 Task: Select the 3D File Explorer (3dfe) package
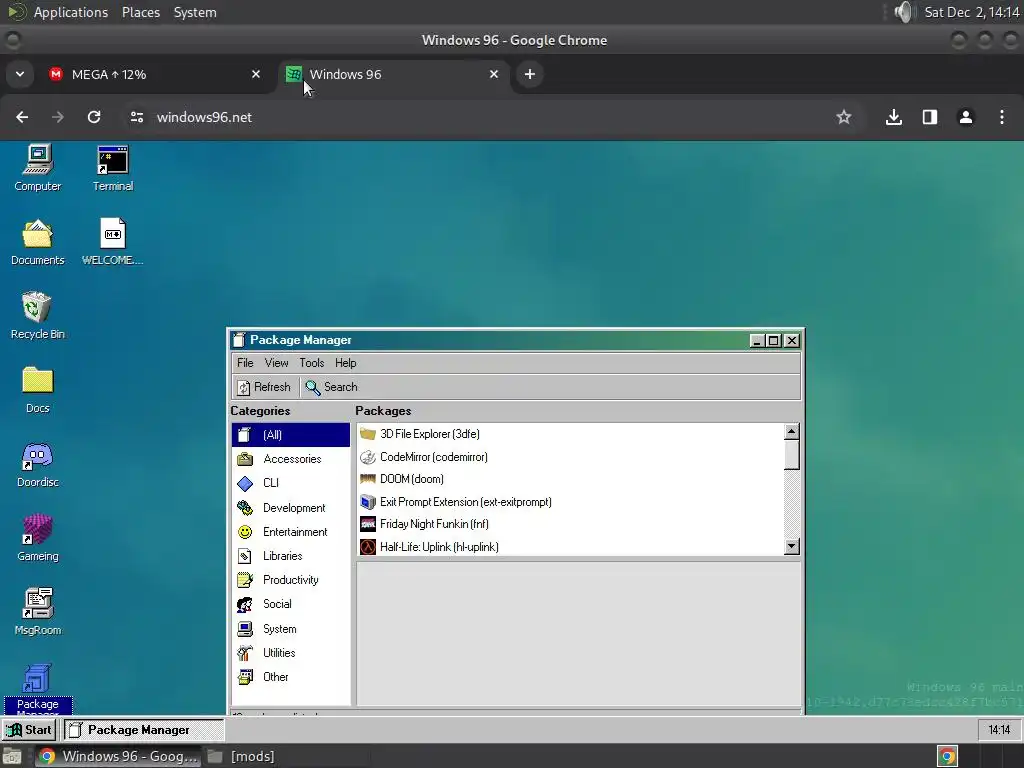570,434
